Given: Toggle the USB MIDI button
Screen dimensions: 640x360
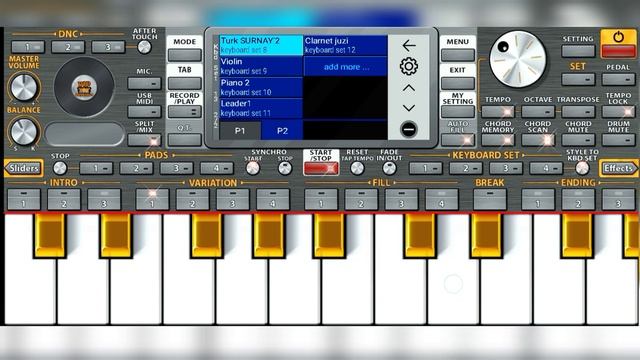Looking at the screenshot, I should (x=144, y=112).
